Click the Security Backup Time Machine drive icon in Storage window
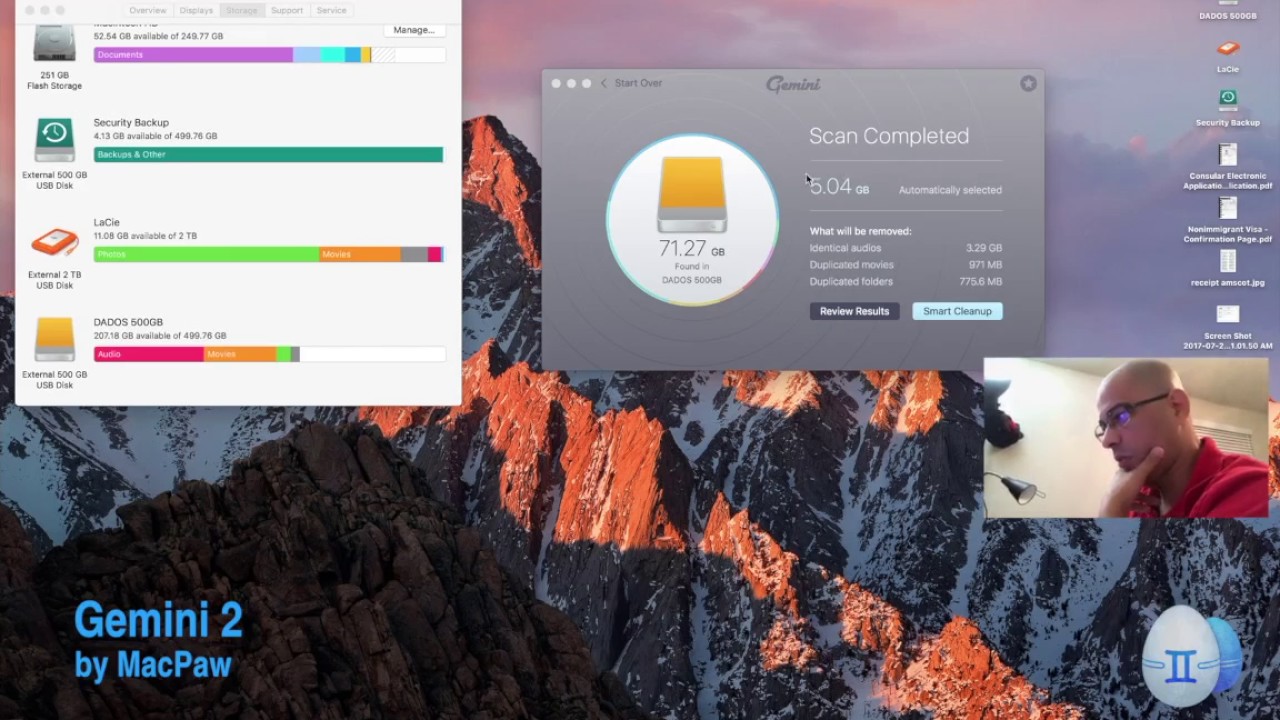Viewport: 1280px width, 720px height. pyautogui.click(x=54, y=140)
